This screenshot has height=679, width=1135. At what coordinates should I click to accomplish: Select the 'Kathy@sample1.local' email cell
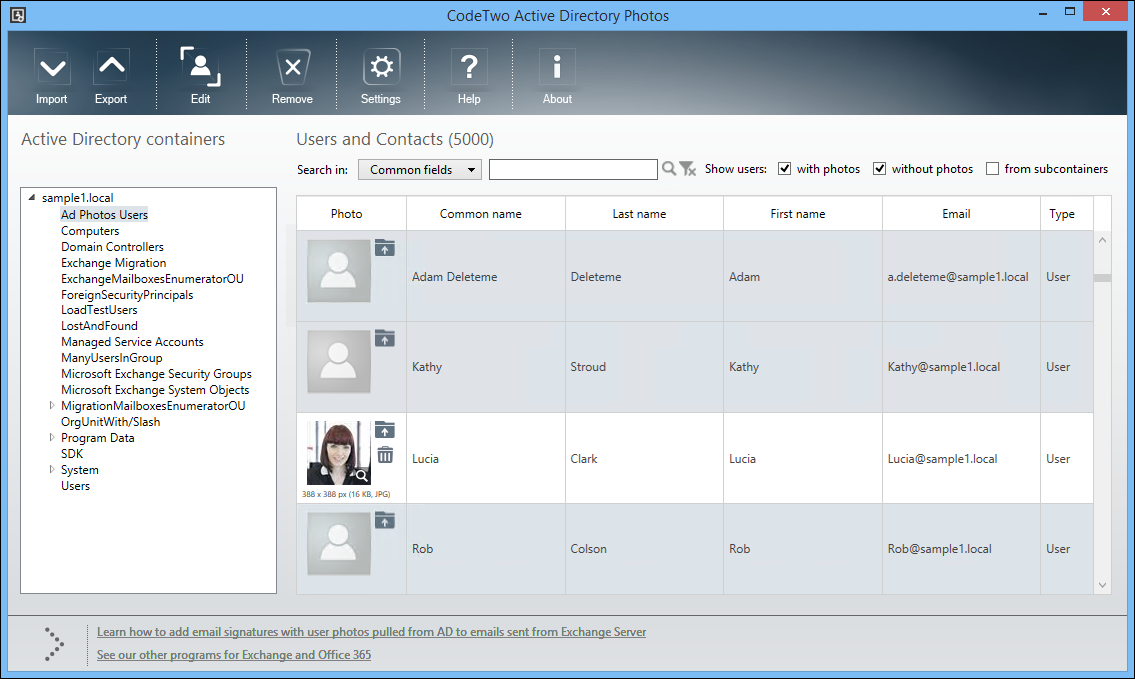961,367
